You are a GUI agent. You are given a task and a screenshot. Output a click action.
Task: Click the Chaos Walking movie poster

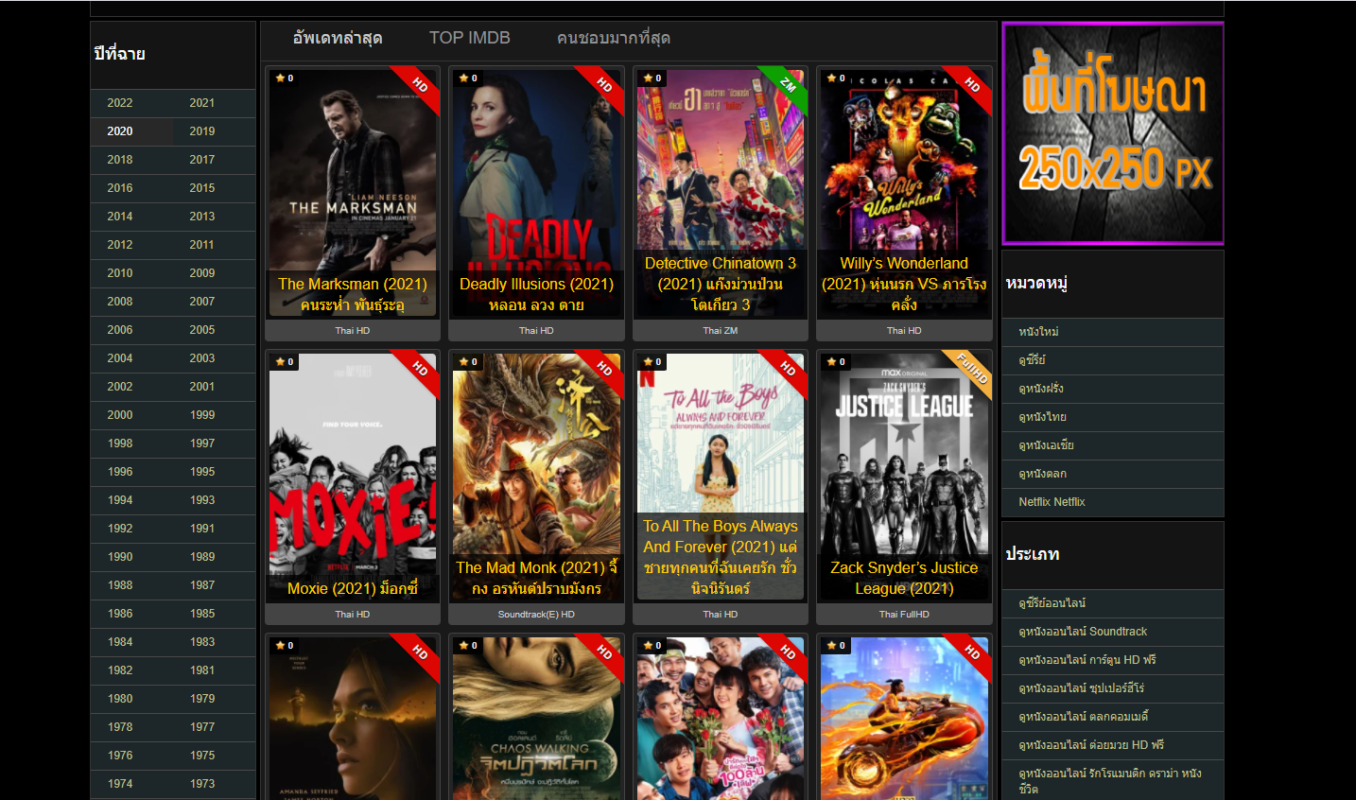coord(536,718)
